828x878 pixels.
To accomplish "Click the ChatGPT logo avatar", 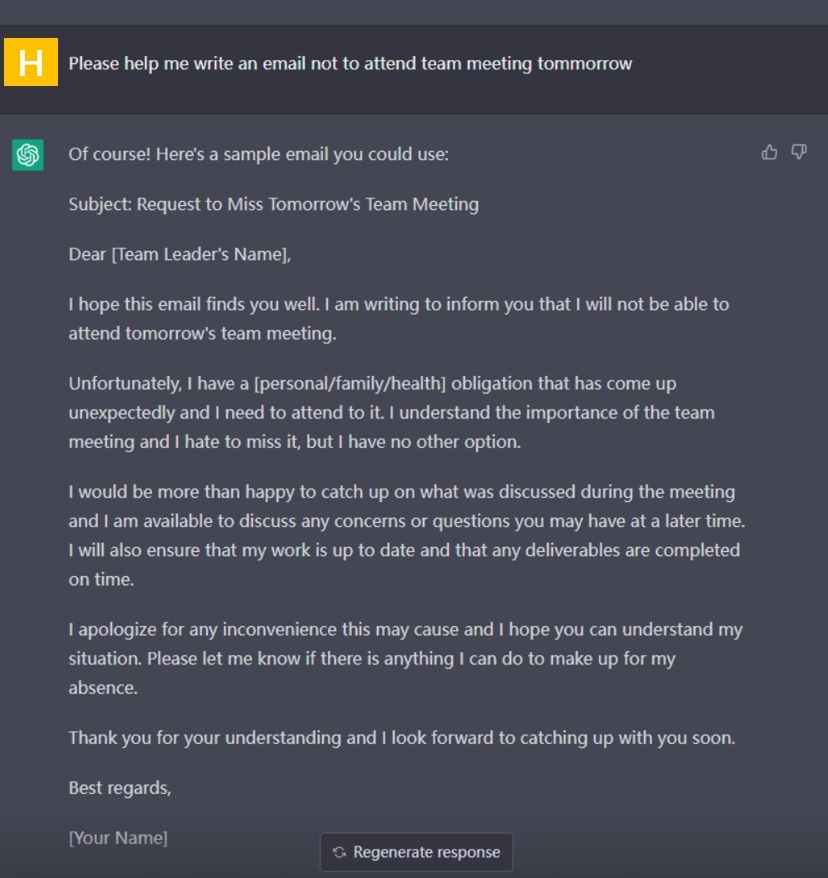I will 28,155.
